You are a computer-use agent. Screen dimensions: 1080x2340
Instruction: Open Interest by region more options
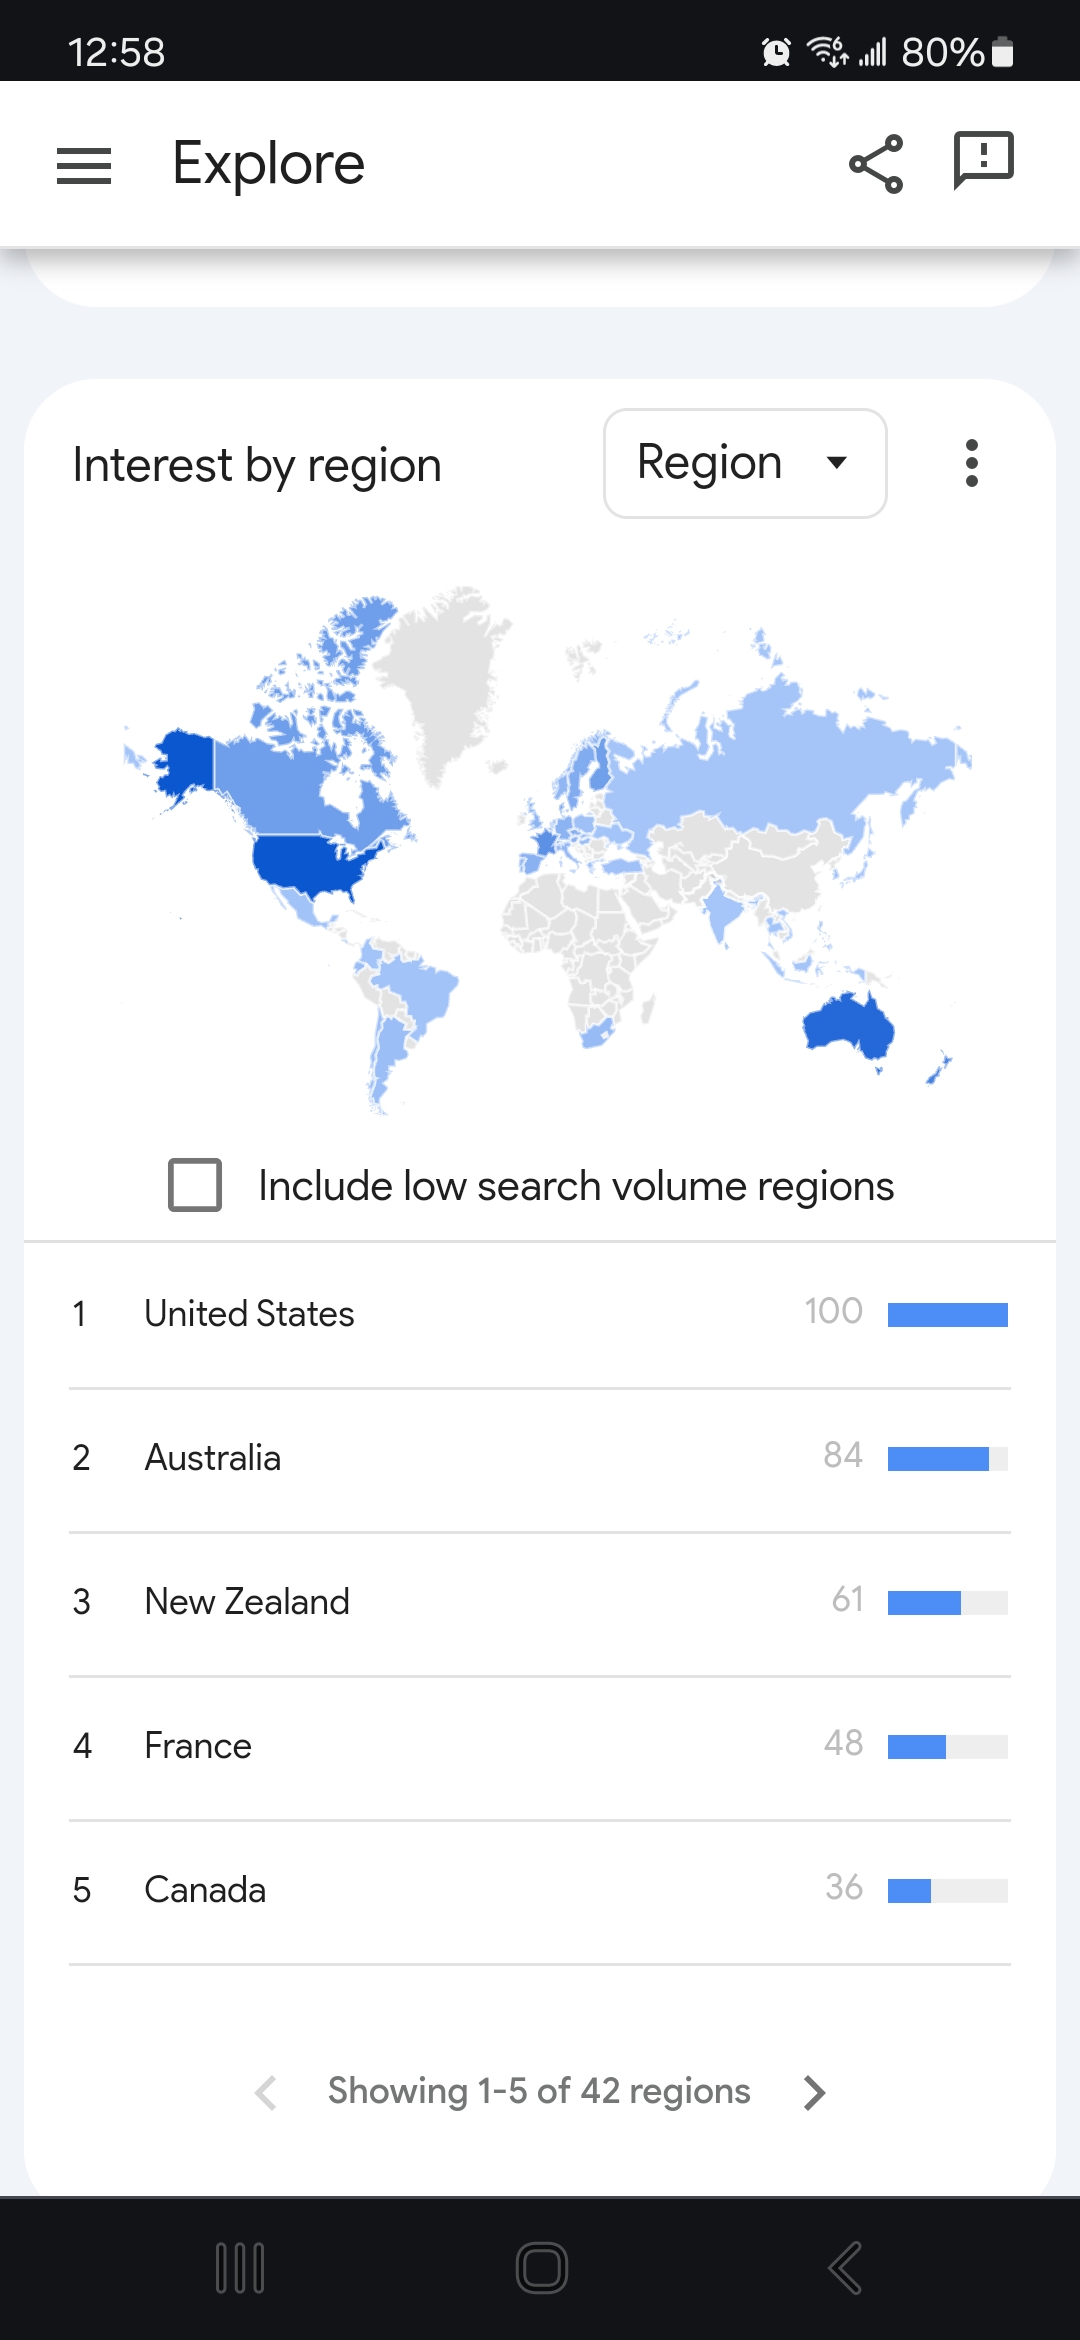(971, 463)
